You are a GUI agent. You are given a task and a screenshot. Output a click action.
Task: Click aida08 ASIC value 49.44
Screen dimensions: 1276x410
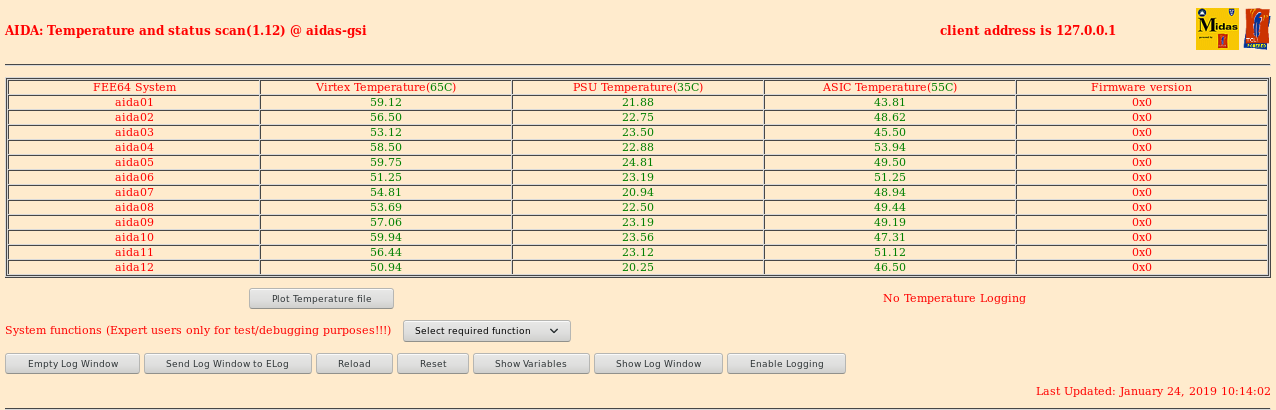tap(890, 207)
